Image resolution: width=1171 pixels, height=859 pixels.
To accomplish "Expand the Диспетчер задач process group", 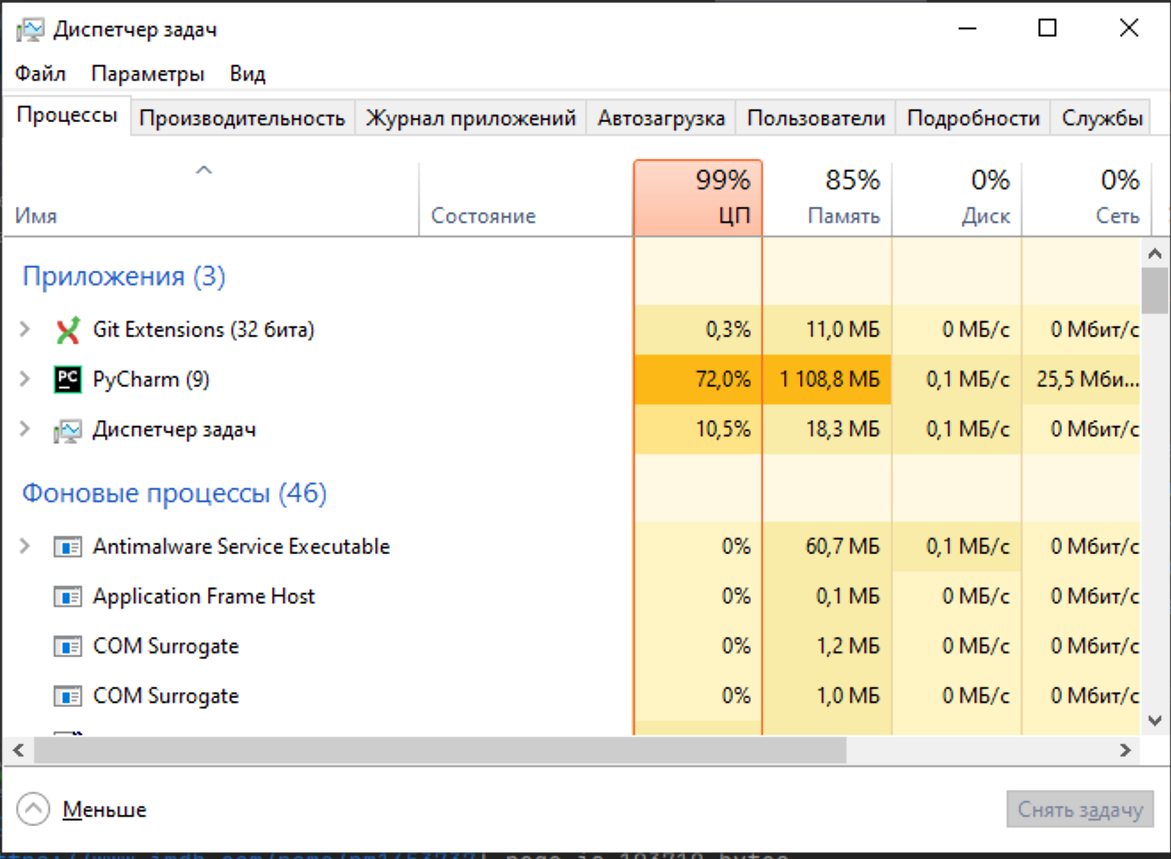I will 25,430.
